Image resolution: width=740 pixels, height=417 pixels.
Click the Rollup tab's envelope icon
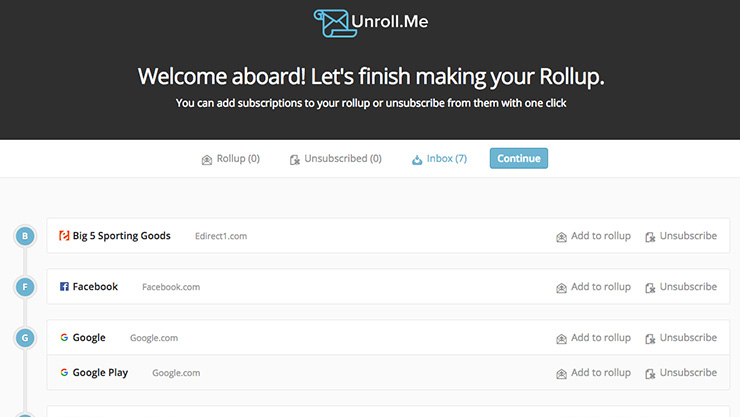(x=207, y=159)
